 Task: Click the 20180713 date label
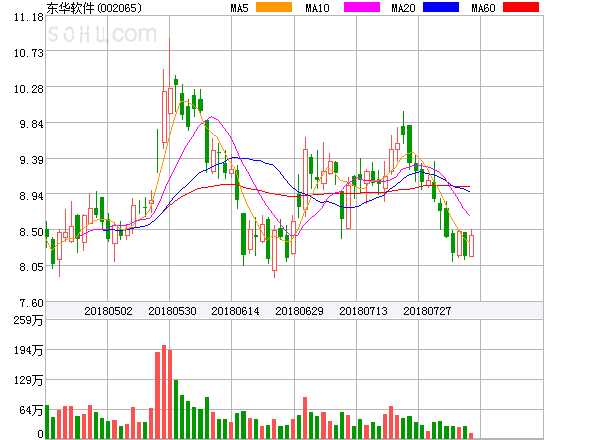[363, 311]
